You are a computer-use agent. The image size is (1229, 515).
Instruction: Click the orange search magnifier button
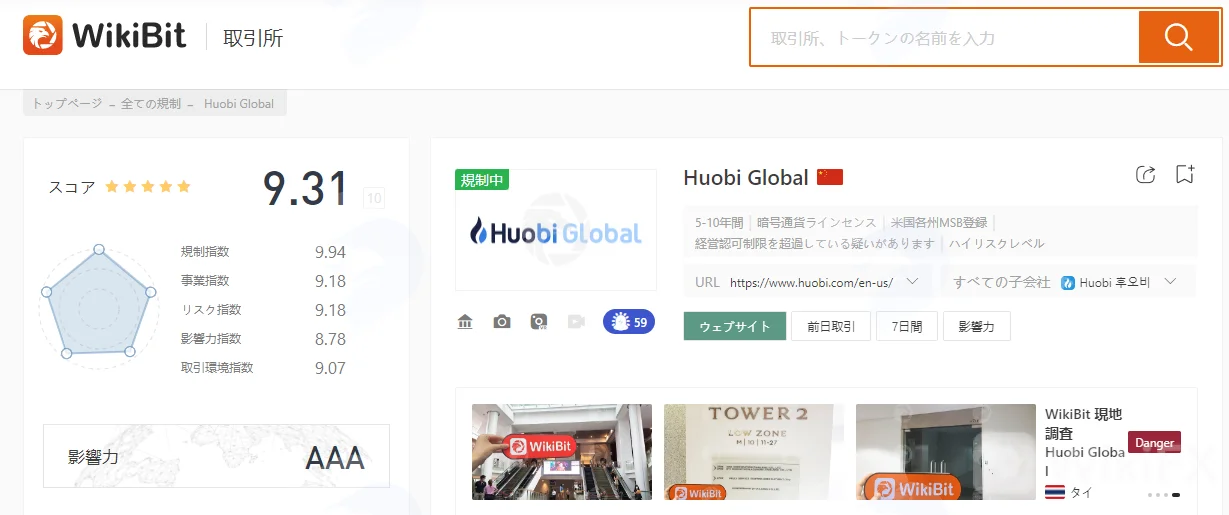click(1179, 38)
